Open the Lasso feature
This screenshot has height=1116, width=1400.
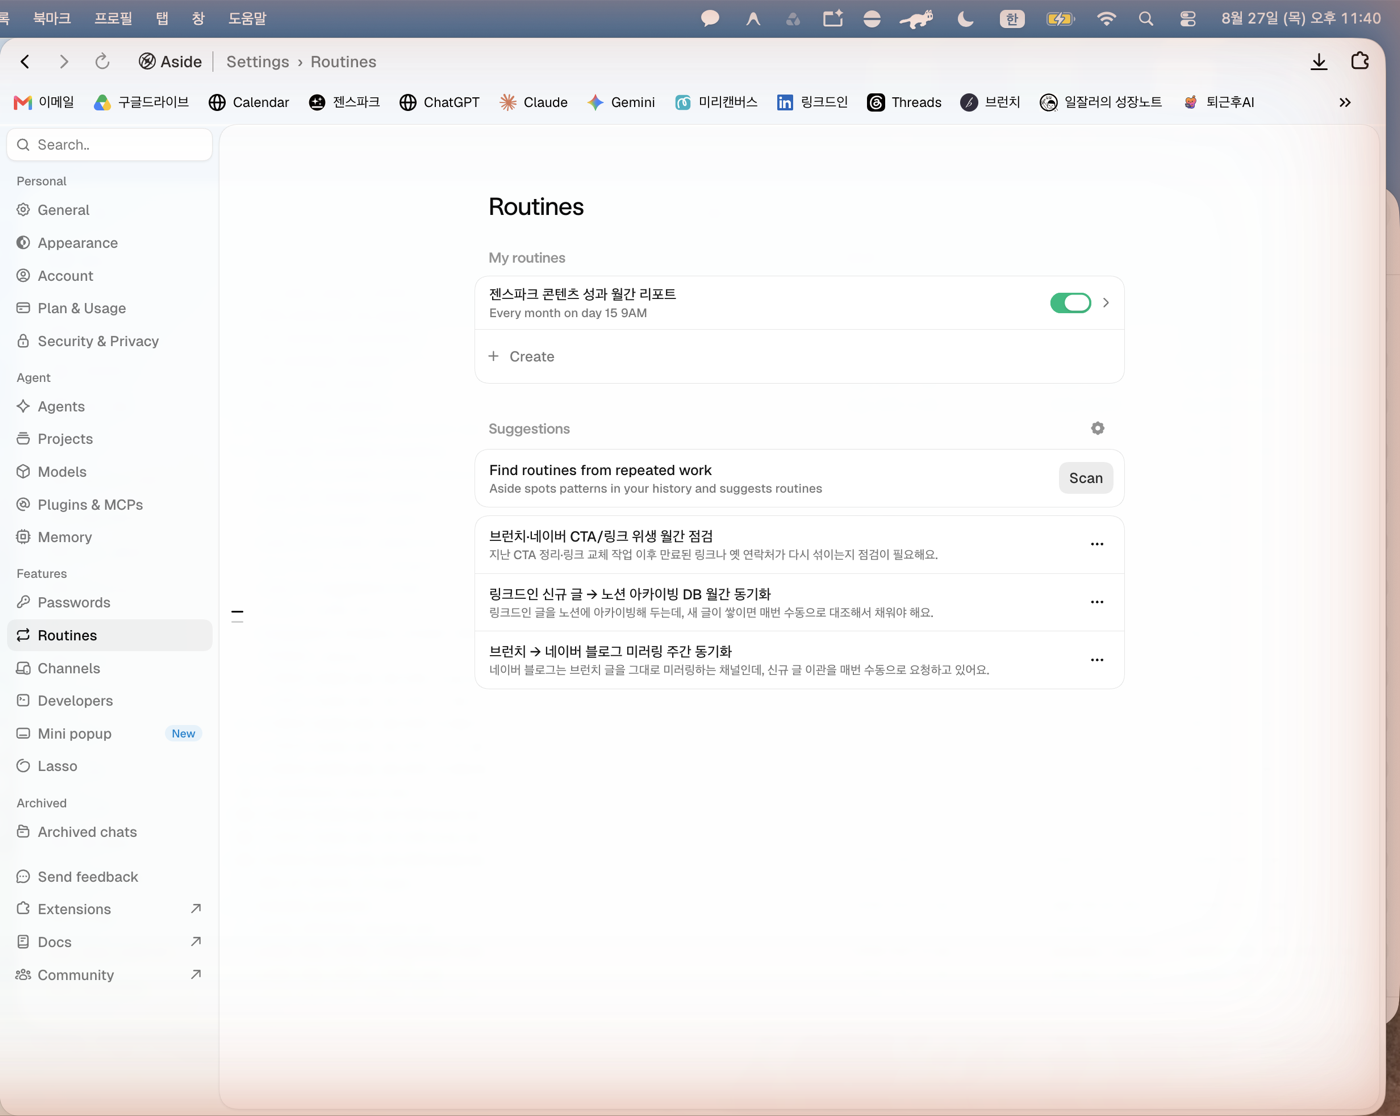110,766
